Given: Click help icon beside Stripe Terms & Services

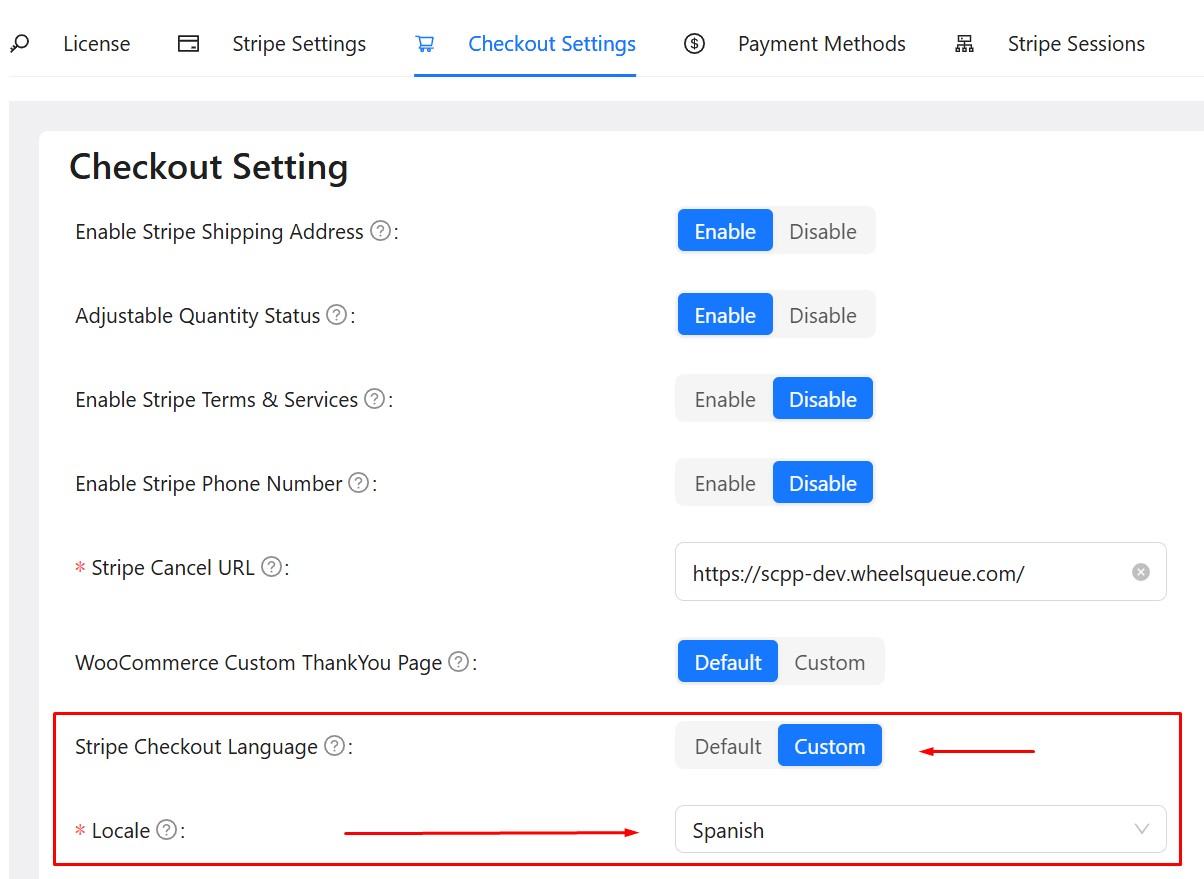Looking at the screenshot, I should tap(374, 399).
